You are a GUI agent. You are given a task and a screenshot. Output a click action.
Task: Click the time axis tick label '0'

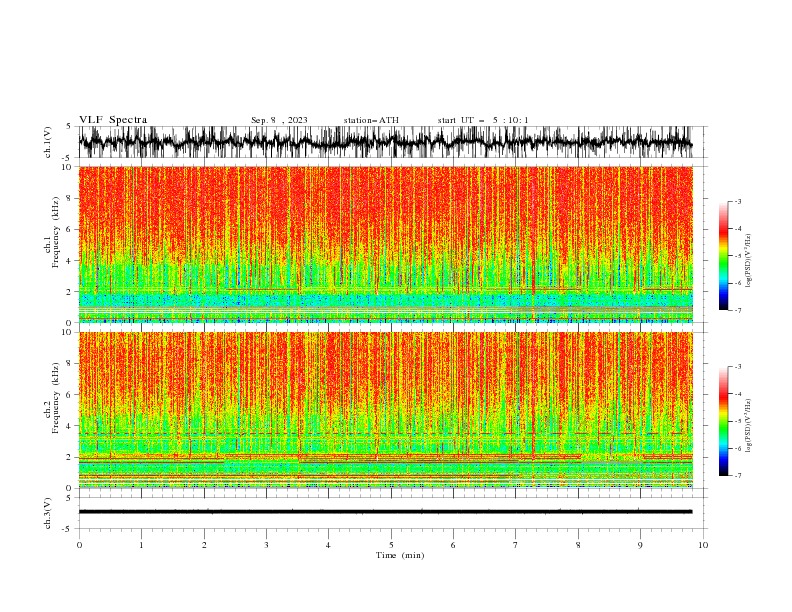79,545
